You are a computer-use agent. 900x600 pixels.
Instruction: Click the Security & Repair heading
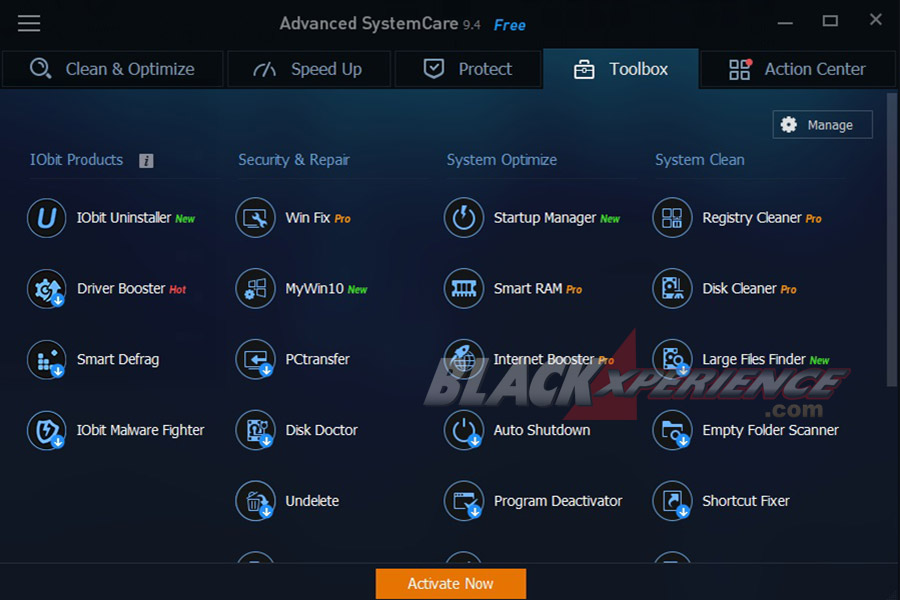294,160
